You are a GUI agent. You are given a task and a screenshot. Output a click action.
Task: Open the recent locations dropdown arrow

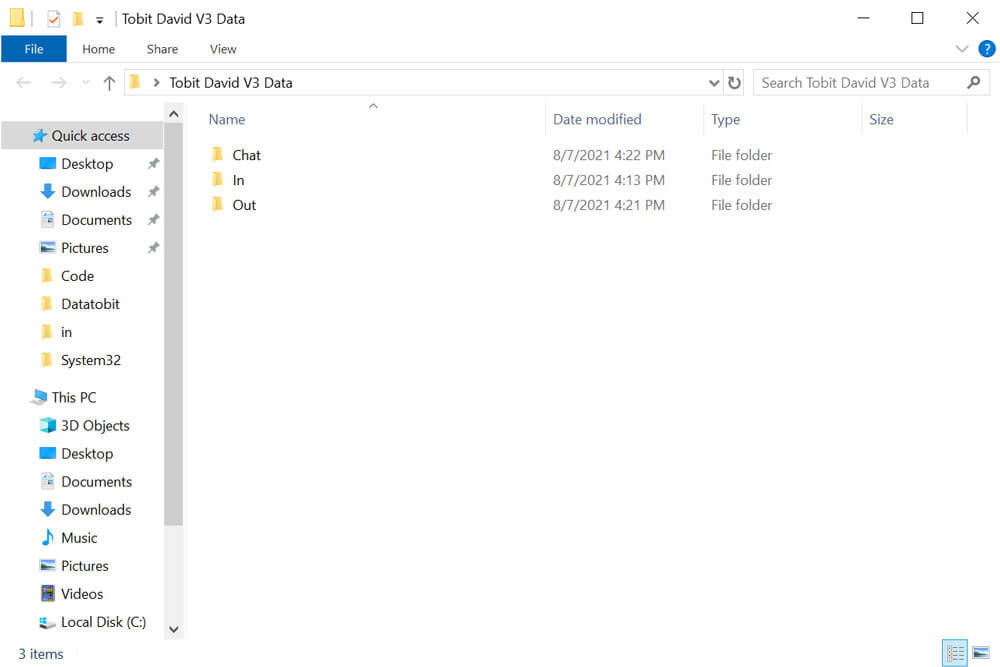[85, 83]
